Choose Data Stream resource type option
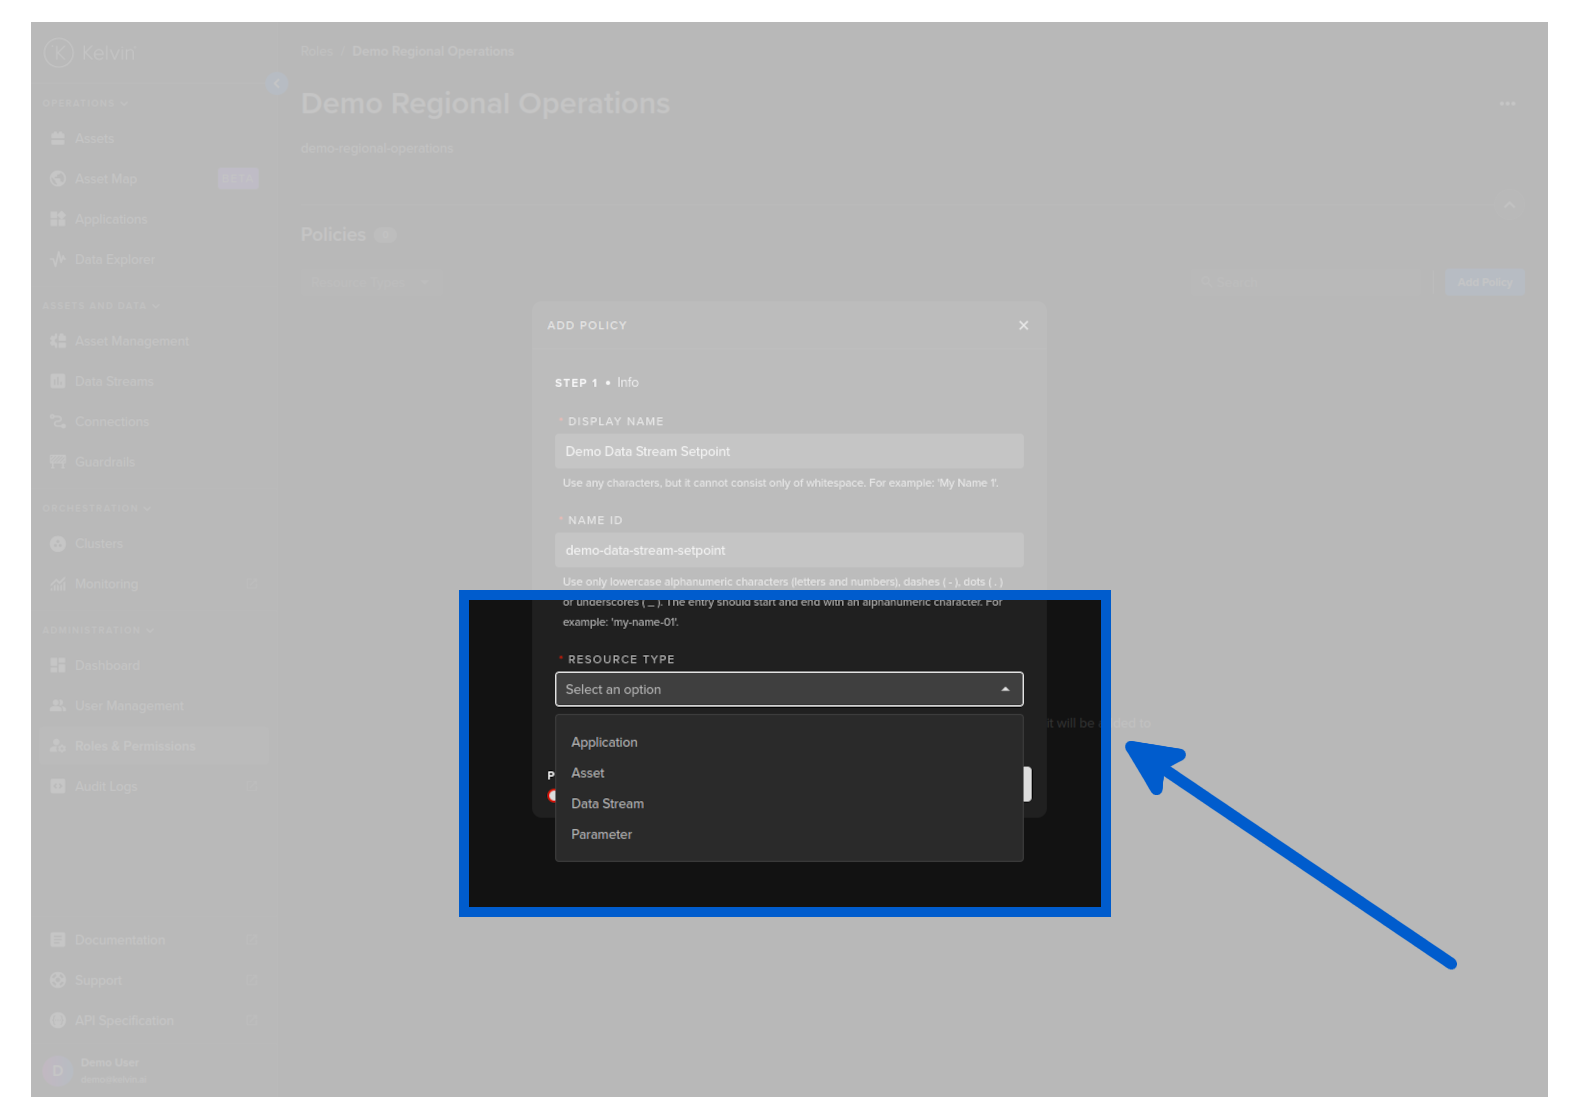 tap(607, 804)
